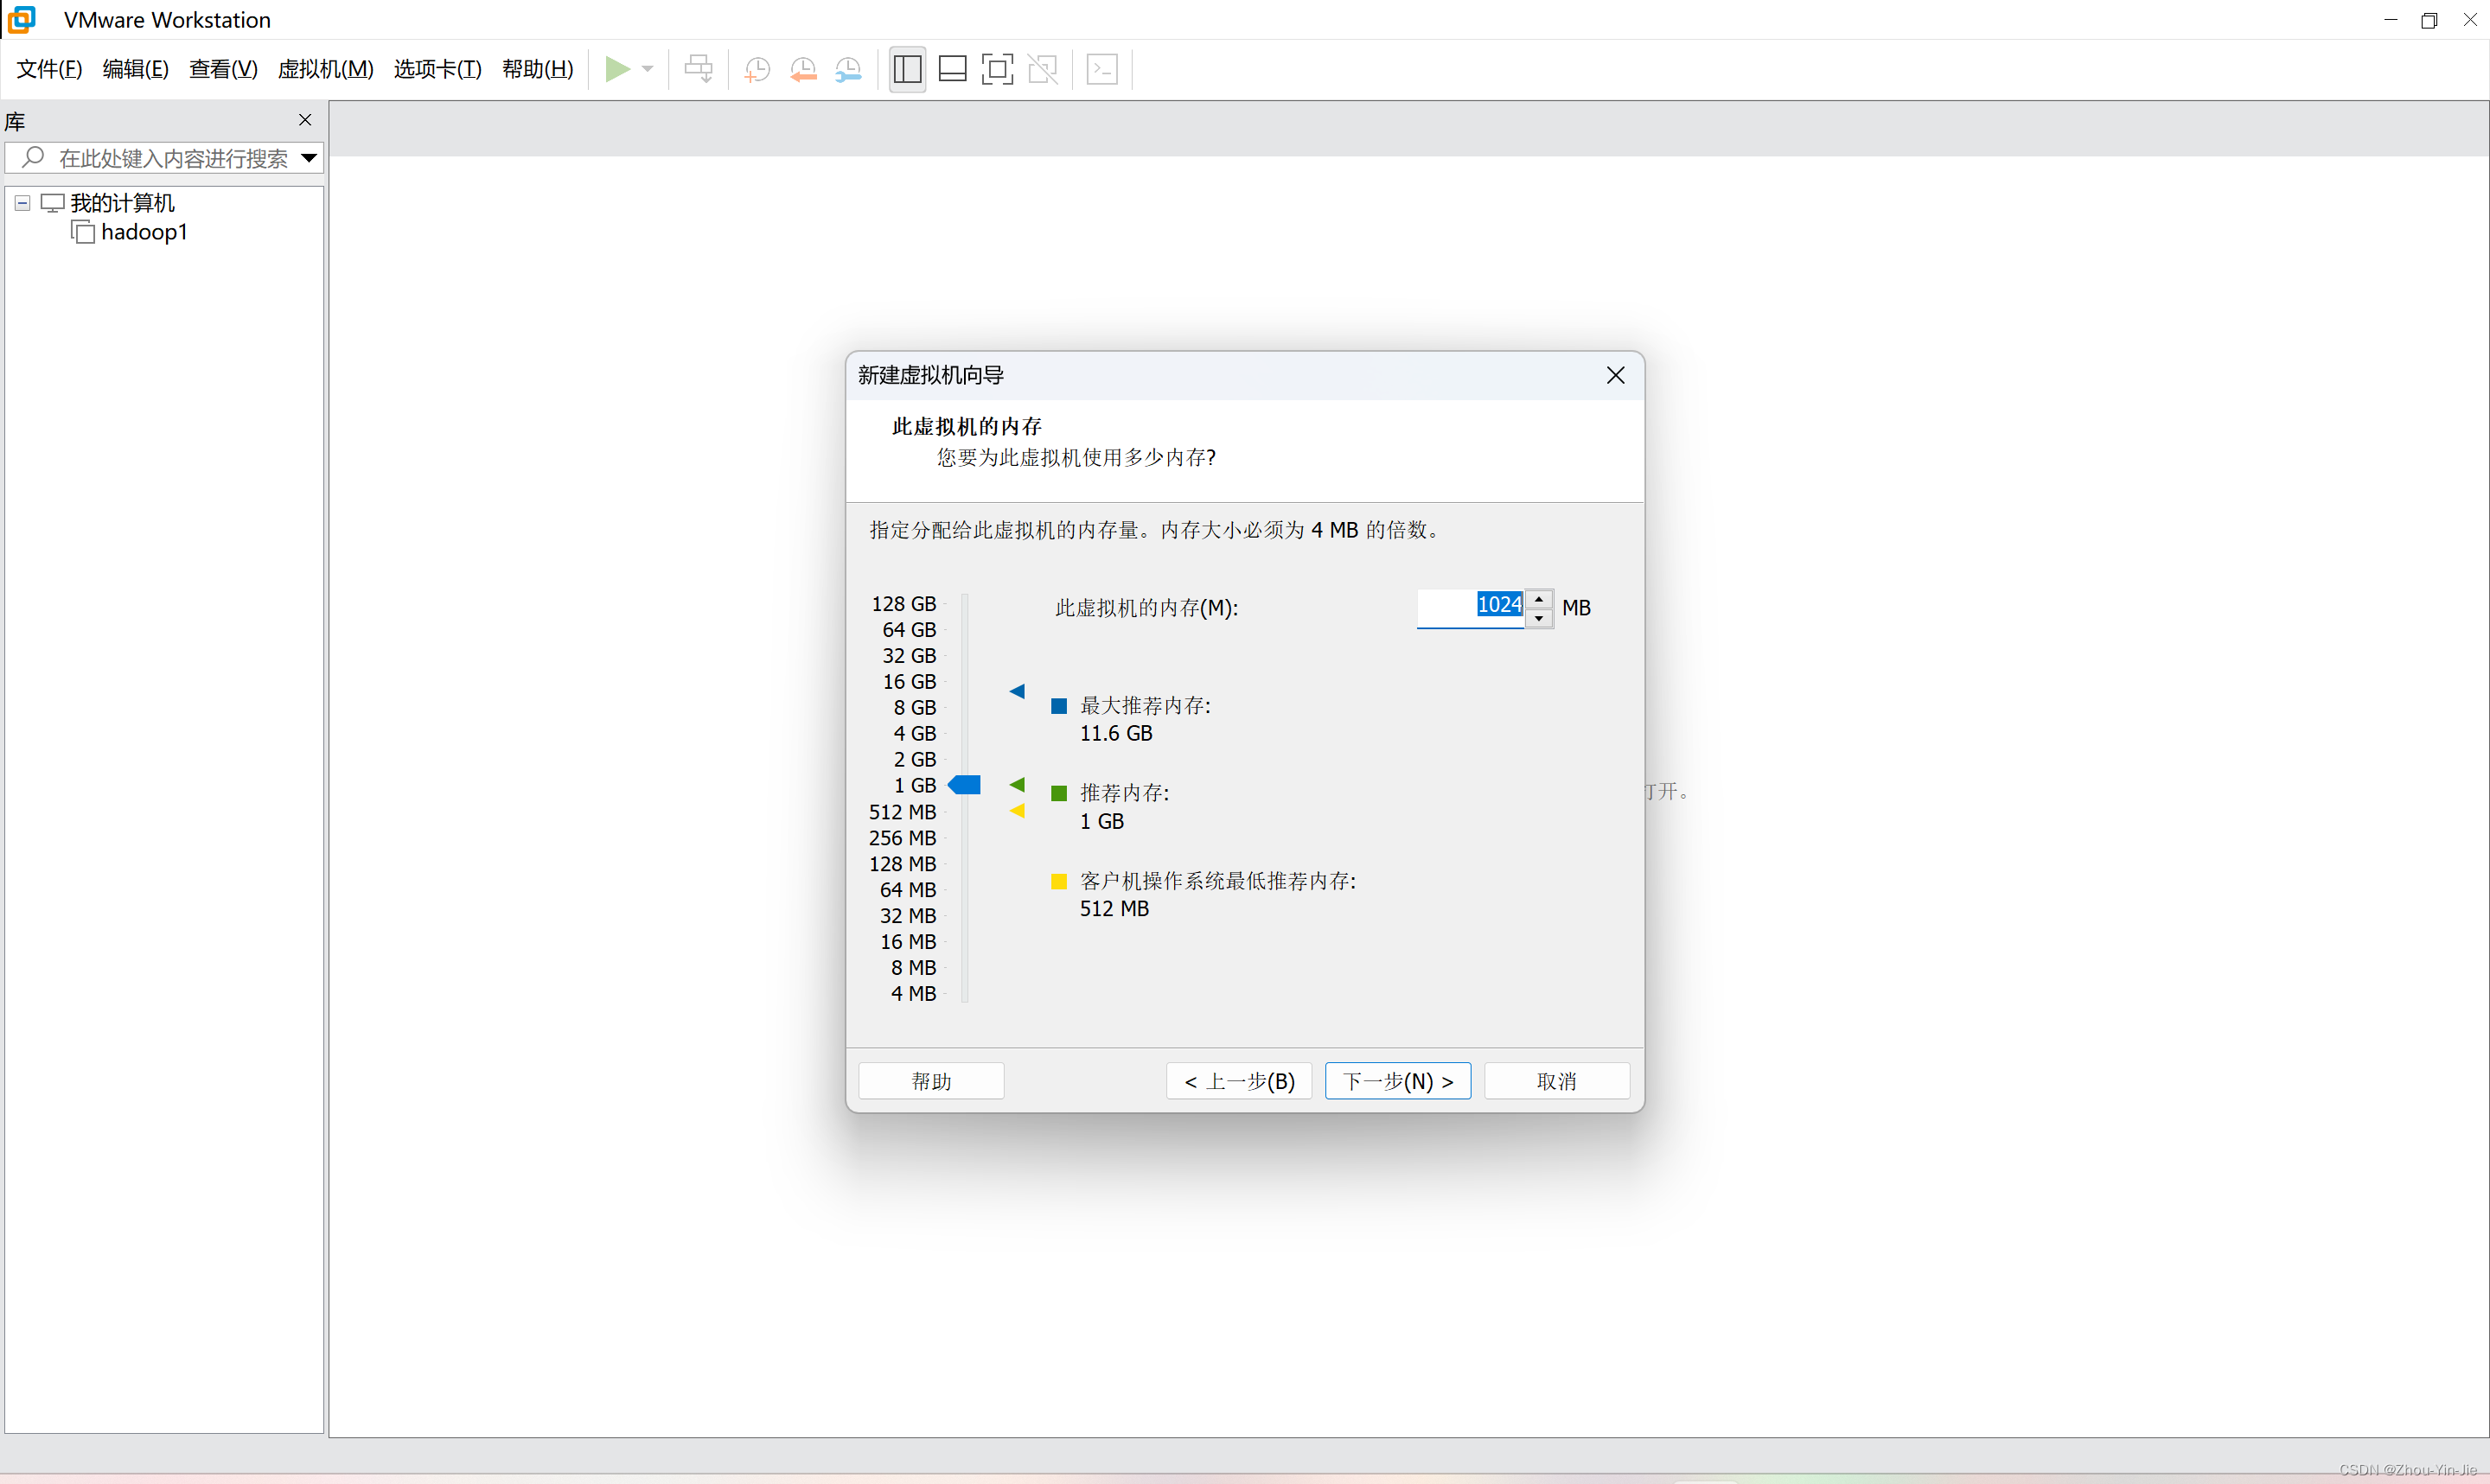Click the send Ctrl+Alt+Del icon
This screenshot has width=2490, height=1484.
[x=698, y=69]
